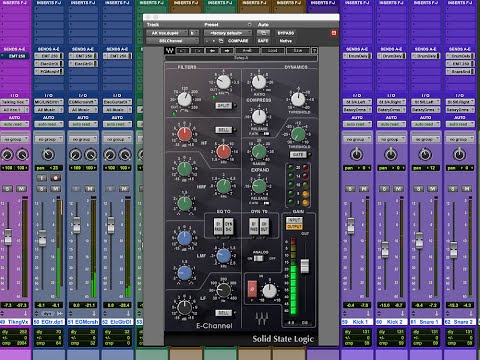Open Snare 1 track no group dropdown
This screenshot has height=360, width=480.
coord(426,139)
